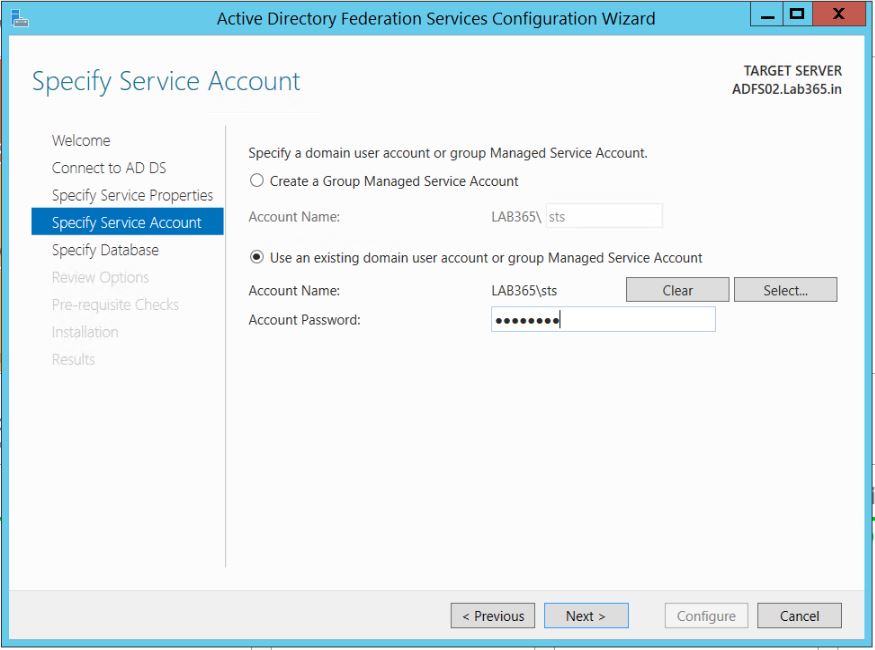Screen dimensions: 875x650
Task: Focus the Account Password field
Action: [603, 319]
